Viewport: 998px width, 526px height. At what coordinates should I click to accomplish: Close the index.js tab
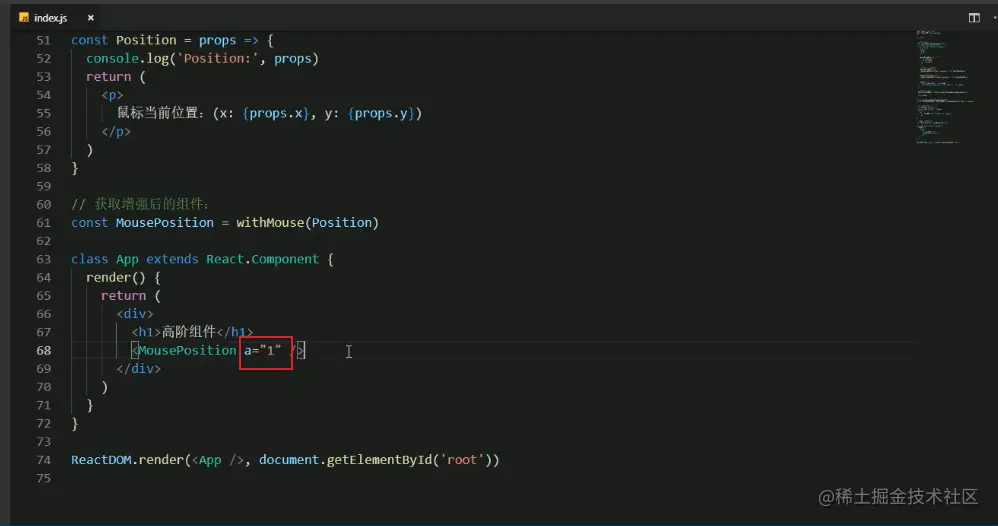(90, 18)
